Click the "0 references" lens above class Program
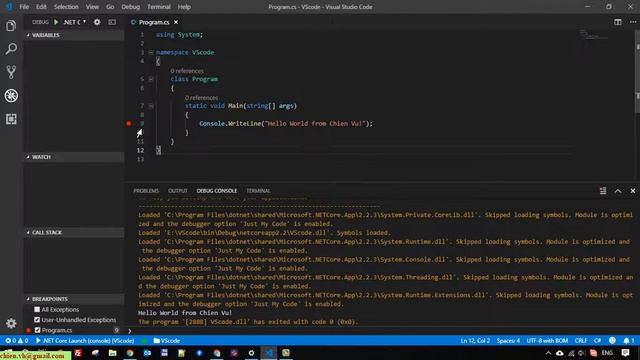Viewport: 640px width, 360px height. coord(187,71)
